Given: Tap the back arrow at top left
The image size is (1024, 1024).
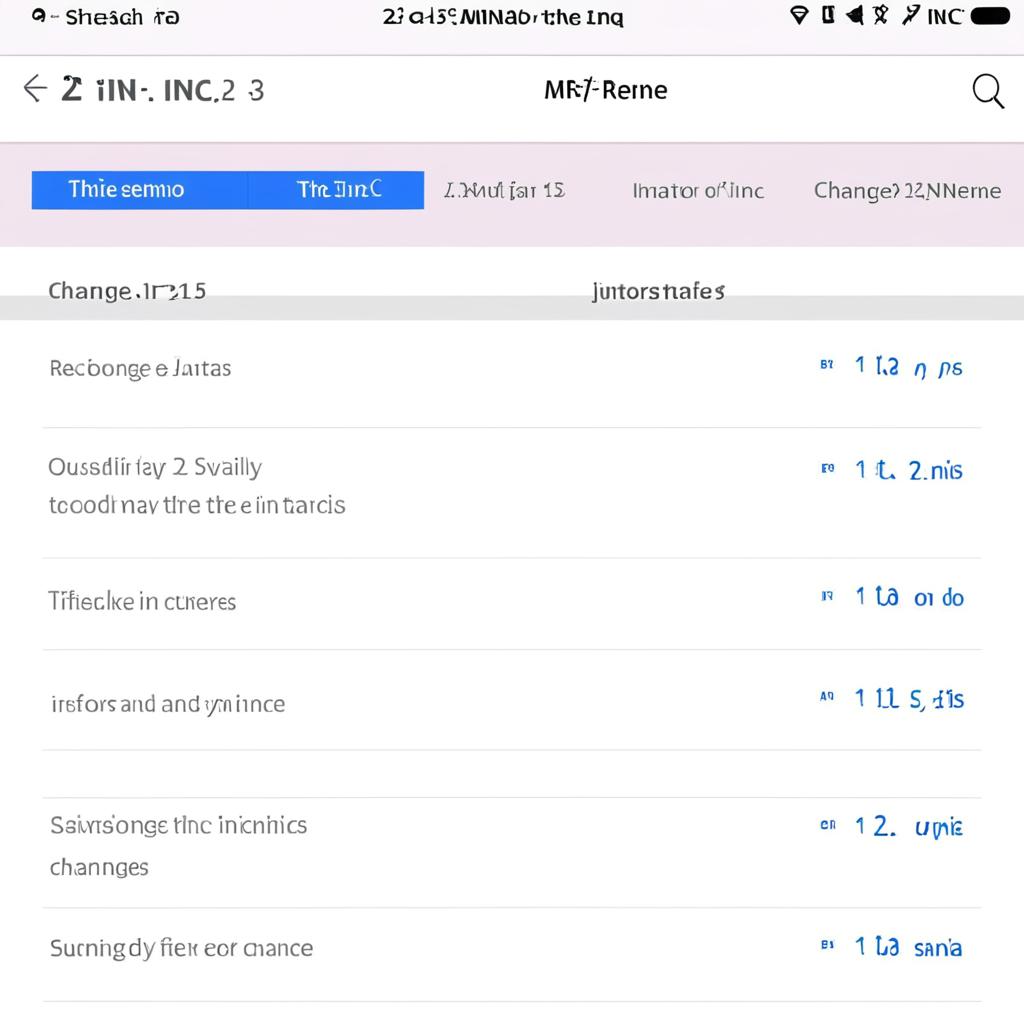Looking at the screenshot, I should [x=36, y=89].
